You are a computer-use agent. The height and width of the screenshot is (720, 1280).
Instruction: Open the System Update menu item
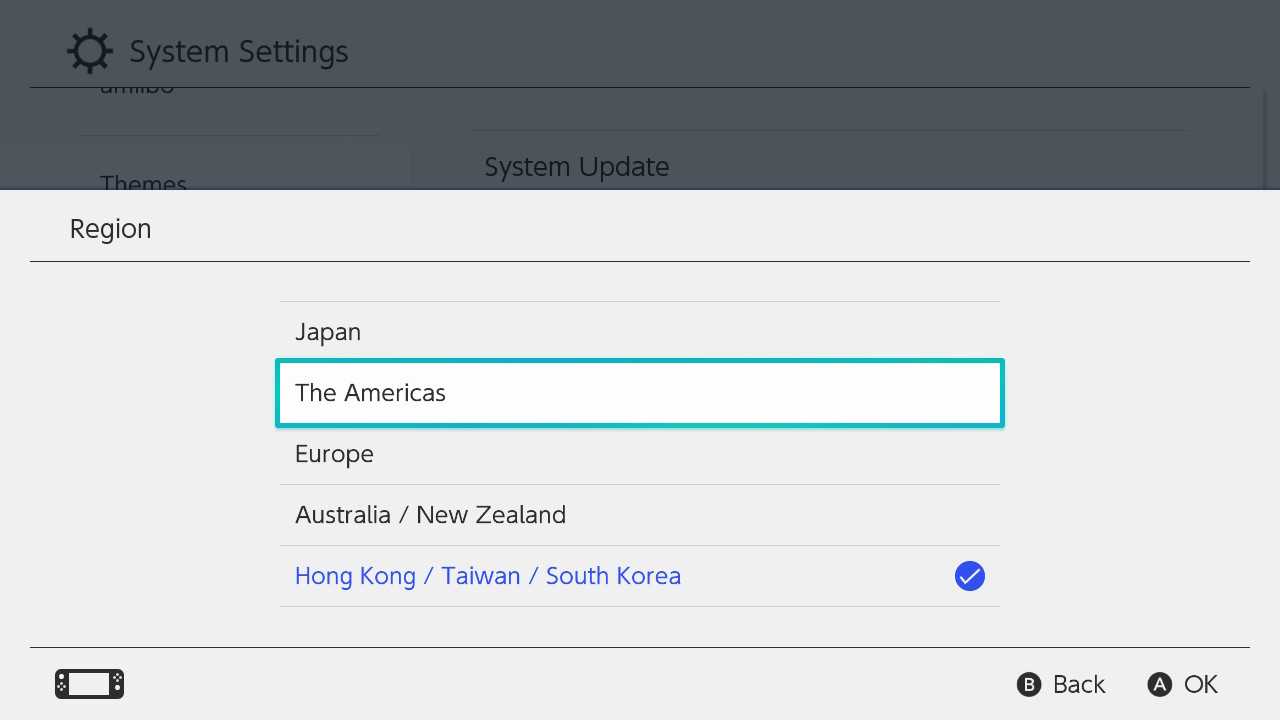point(577,166)
